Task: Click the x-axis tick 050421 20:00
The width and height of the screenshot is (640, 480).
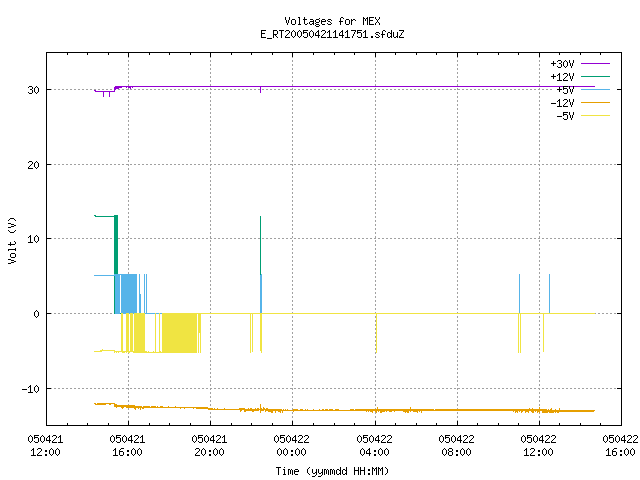Action: tap(209, 446)
